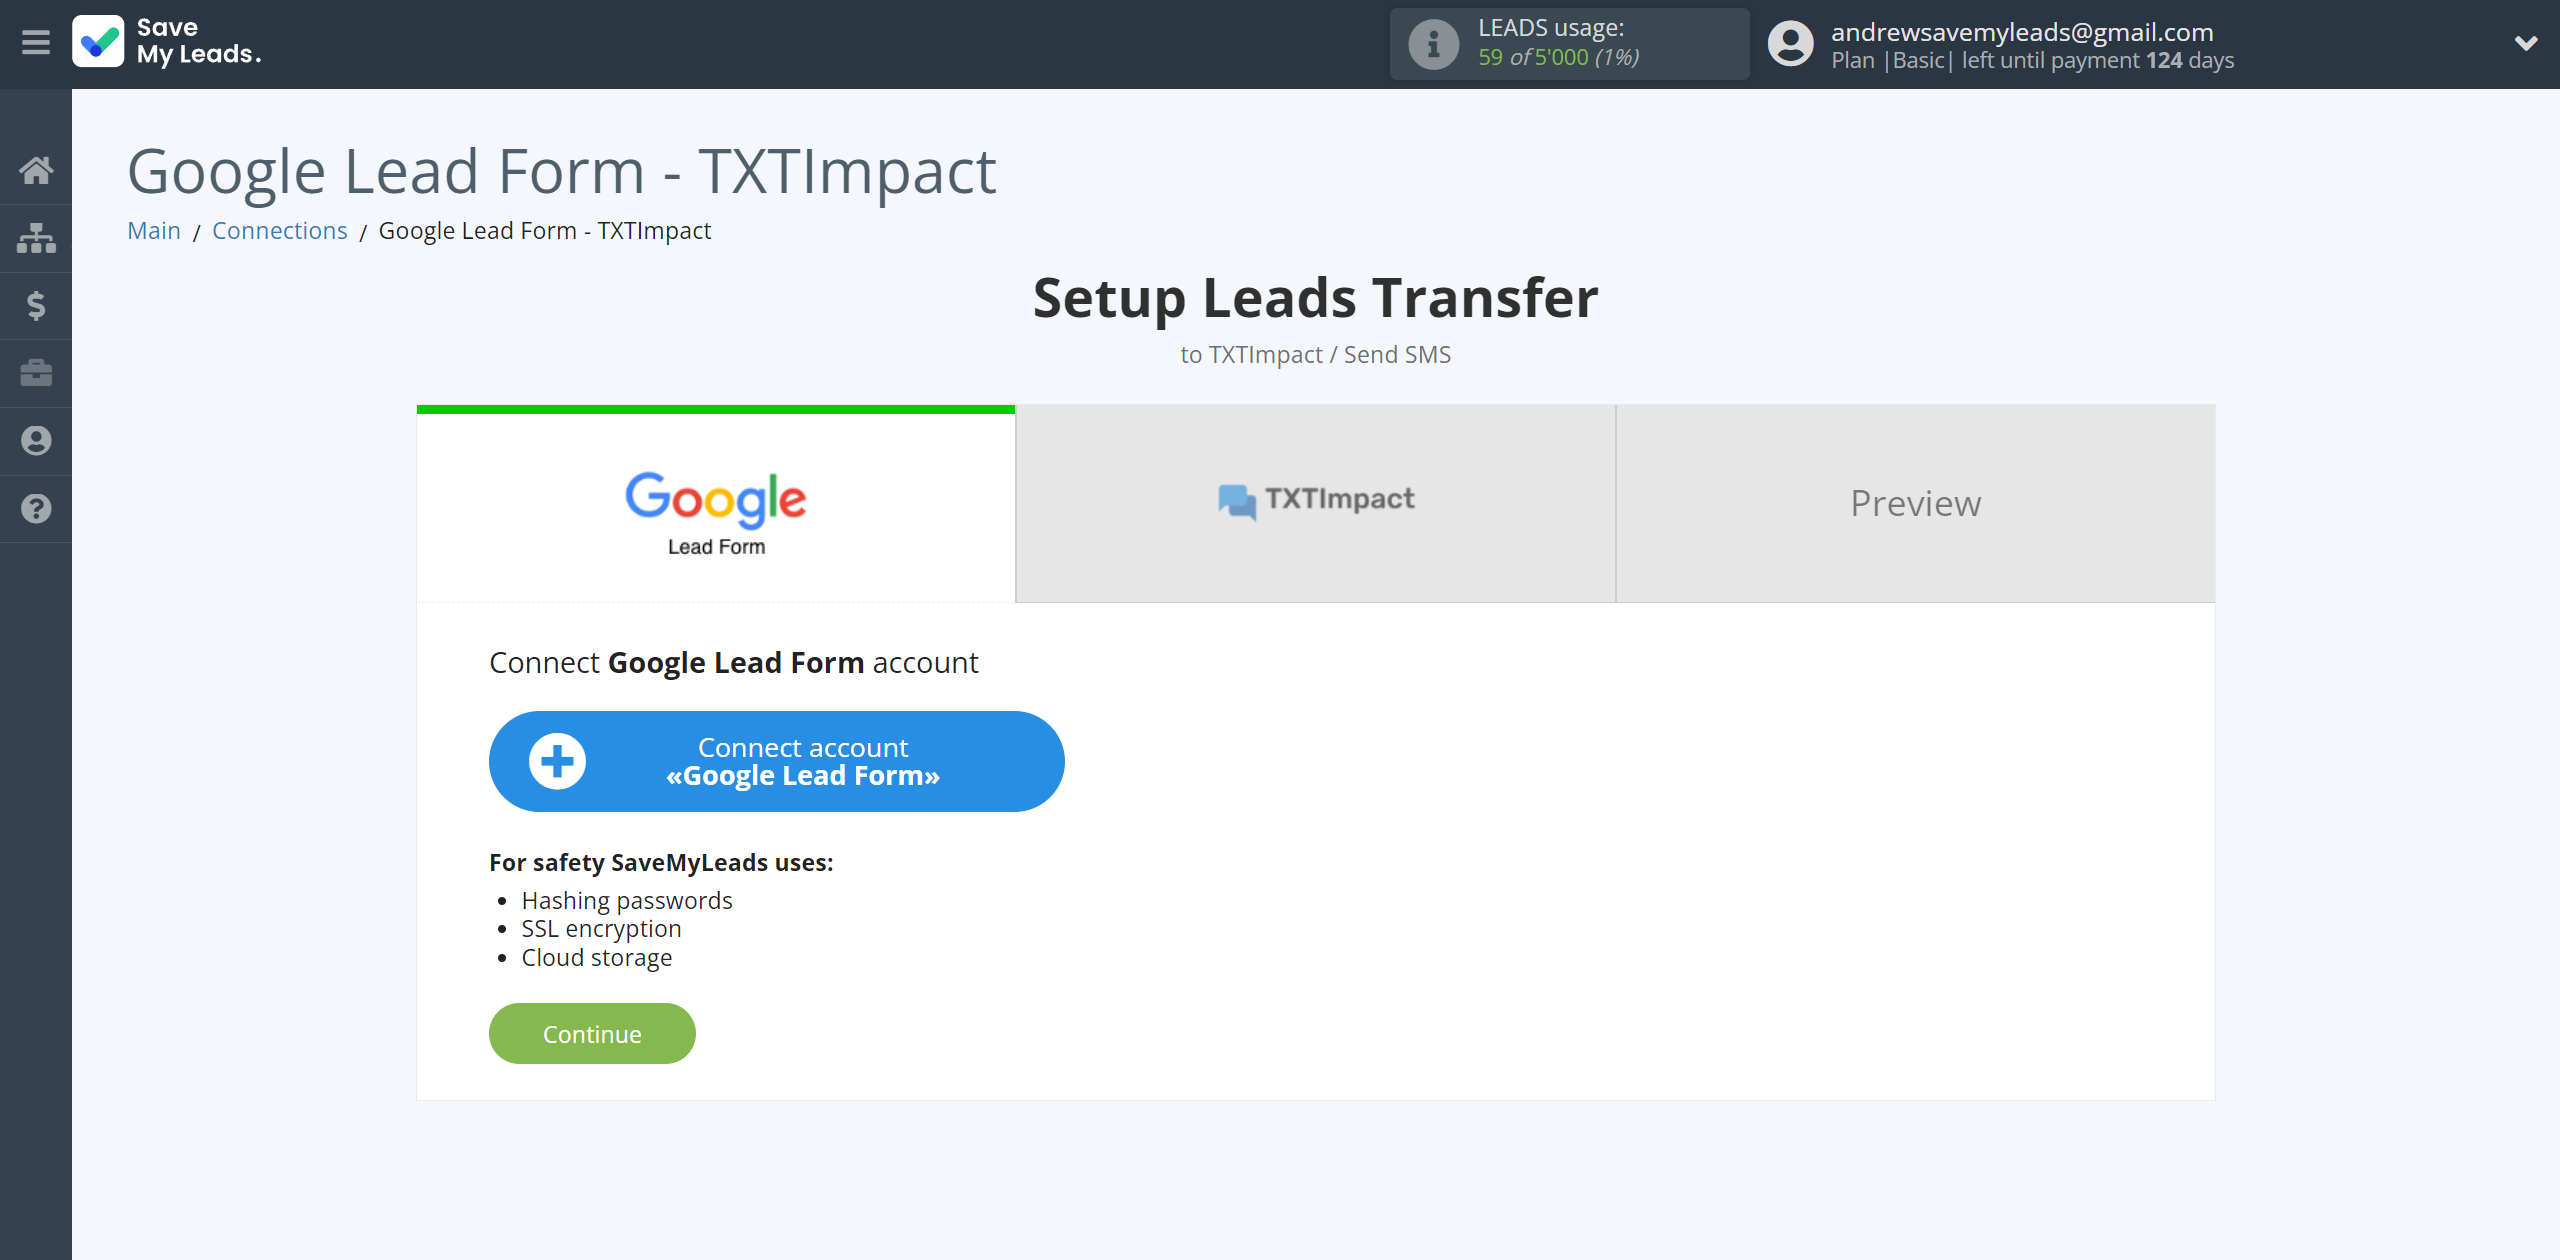Expand the hamburger menu top left
The height and width of the screenshot is (1260, 2560).
(36, 42)
